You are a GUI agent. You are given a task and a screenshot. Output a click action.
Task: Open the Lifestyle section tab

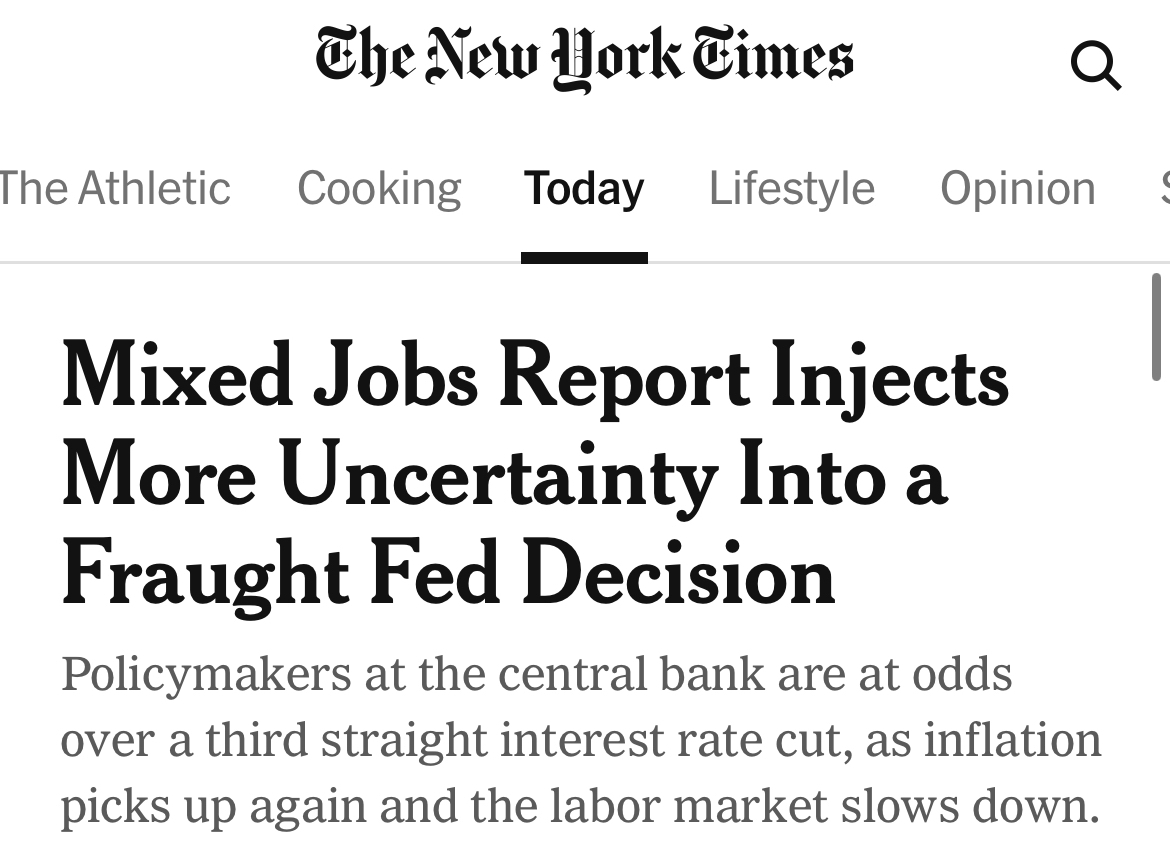(791, 189)
